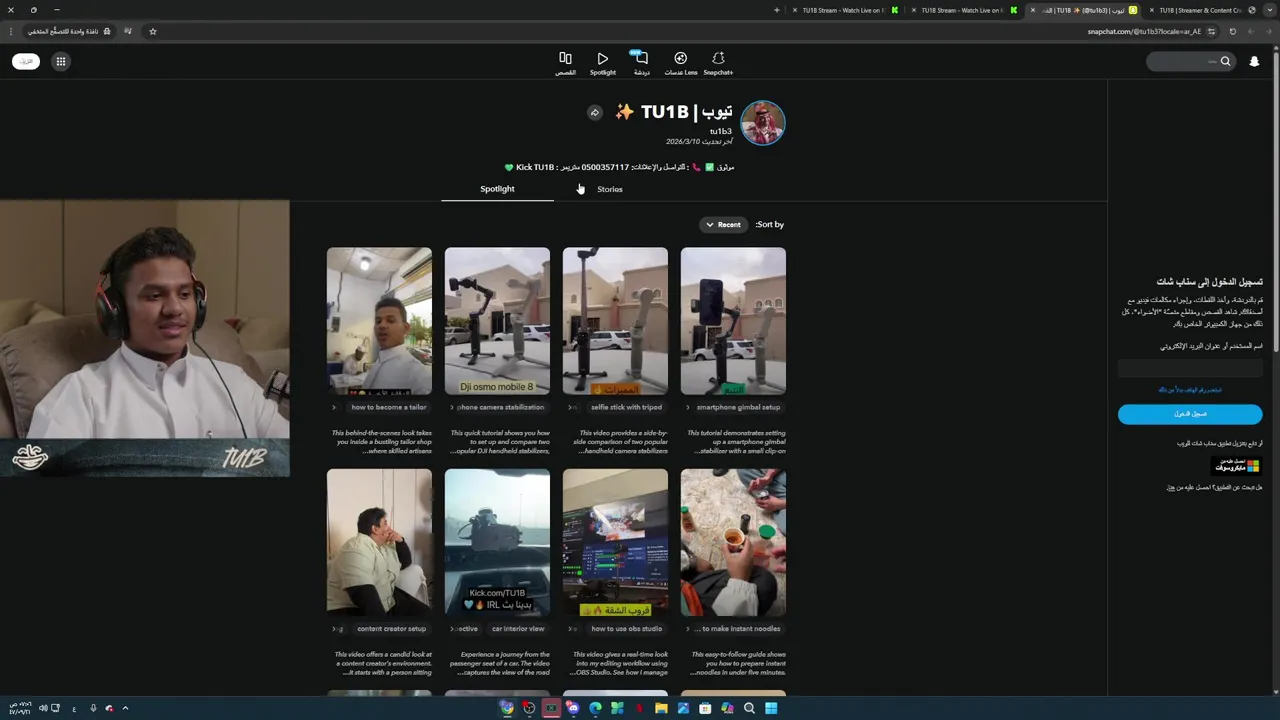Open Lenses from the top navigation
Viewport: 1280px width, 720px height.
(x=681, y=63)
